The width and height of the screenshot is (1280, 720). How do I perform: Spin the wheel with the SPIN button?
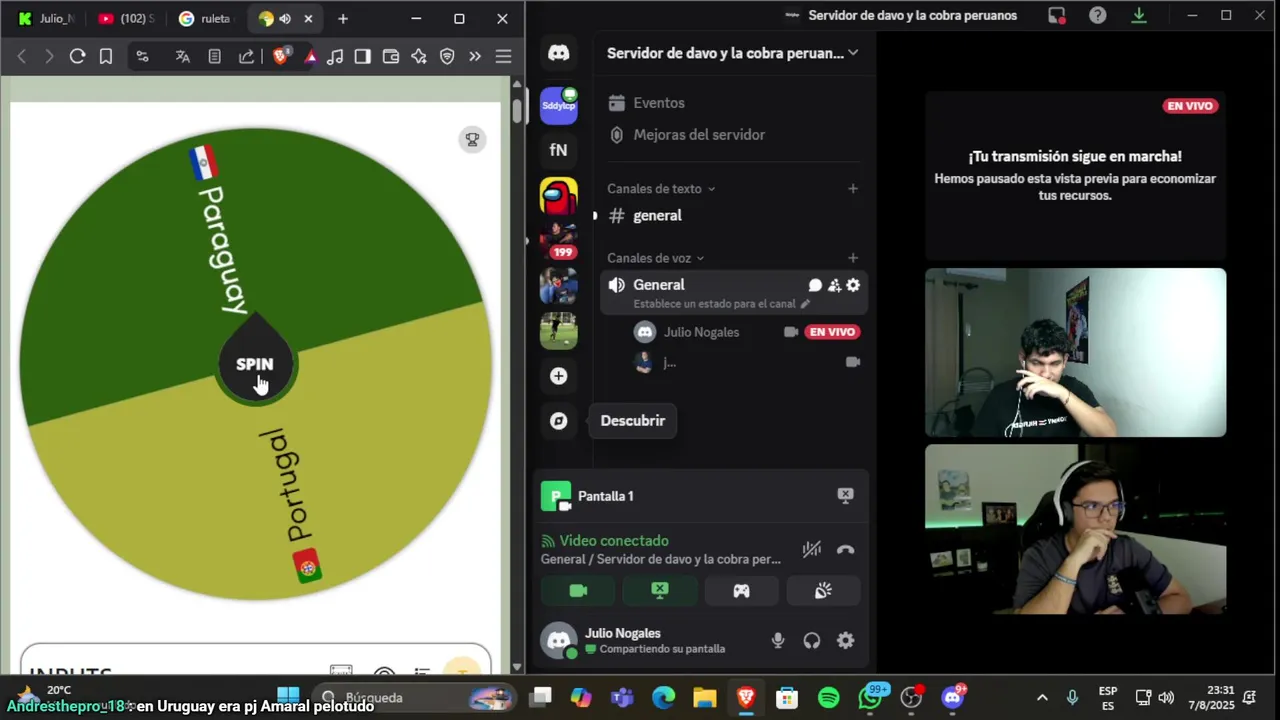click(x=255, y=365)
